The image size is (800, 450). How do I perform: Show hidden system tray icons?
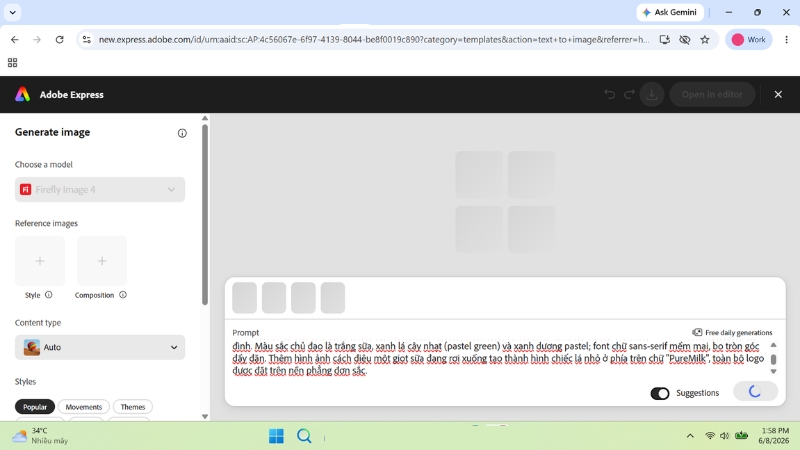click(x=690, y=436)
